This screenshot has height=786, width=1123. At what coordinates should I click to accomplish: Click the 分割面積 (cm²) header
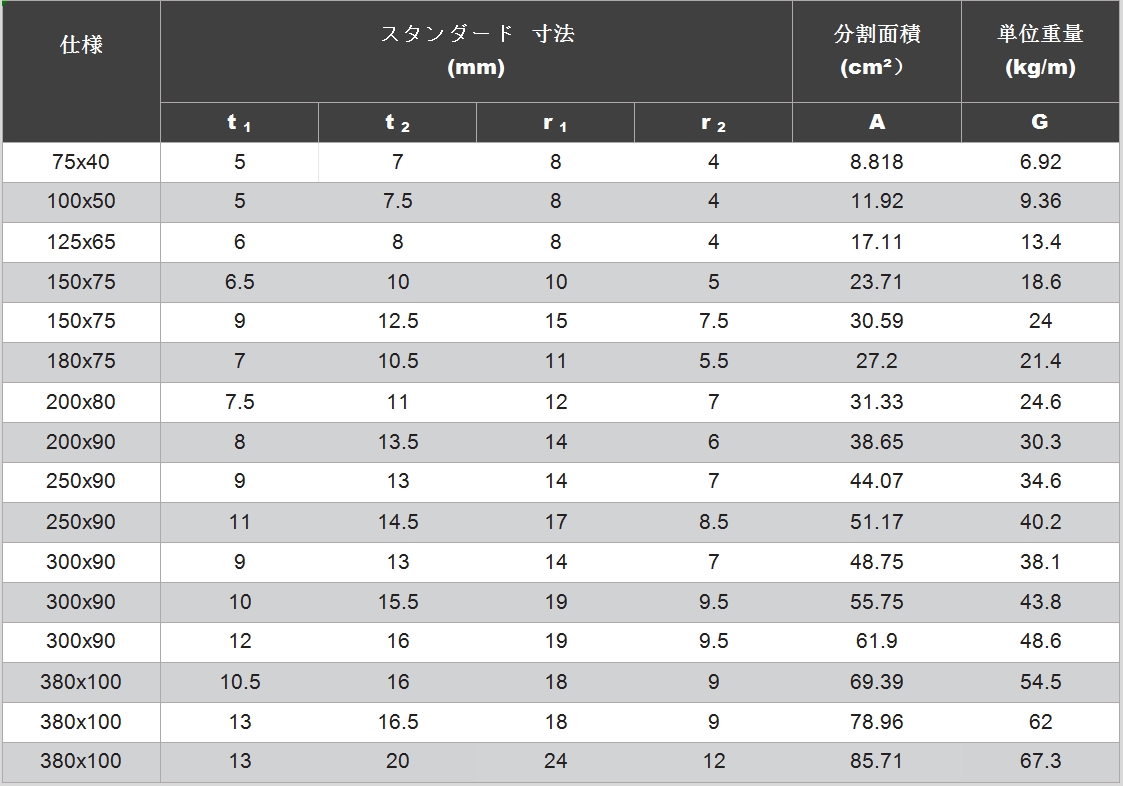(x=876, y=50)
